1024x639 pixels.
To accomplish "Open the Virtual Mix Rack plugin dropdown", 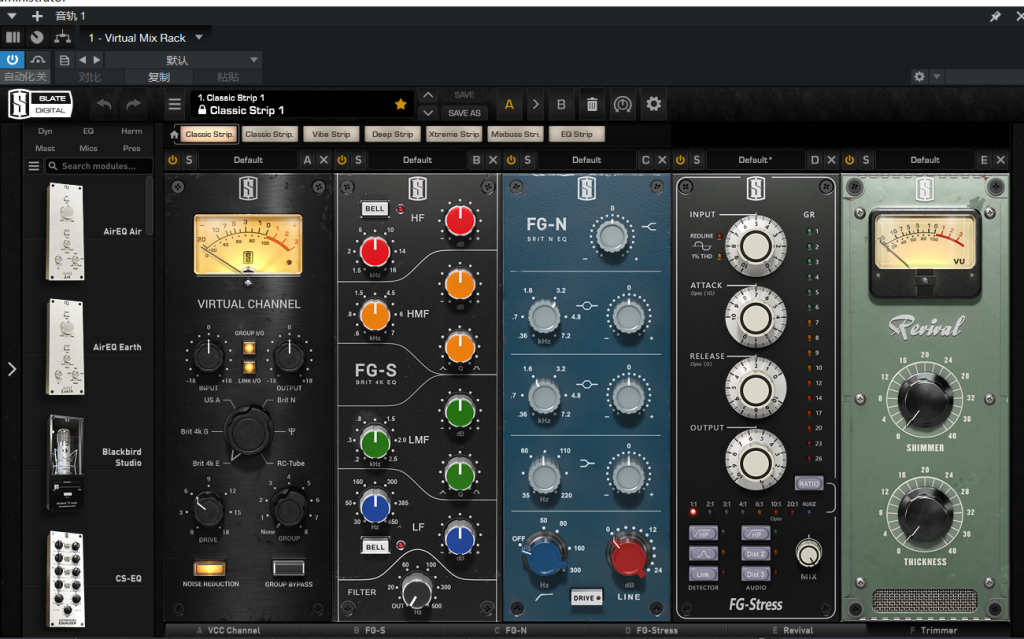I will click(x=198, y=38).
